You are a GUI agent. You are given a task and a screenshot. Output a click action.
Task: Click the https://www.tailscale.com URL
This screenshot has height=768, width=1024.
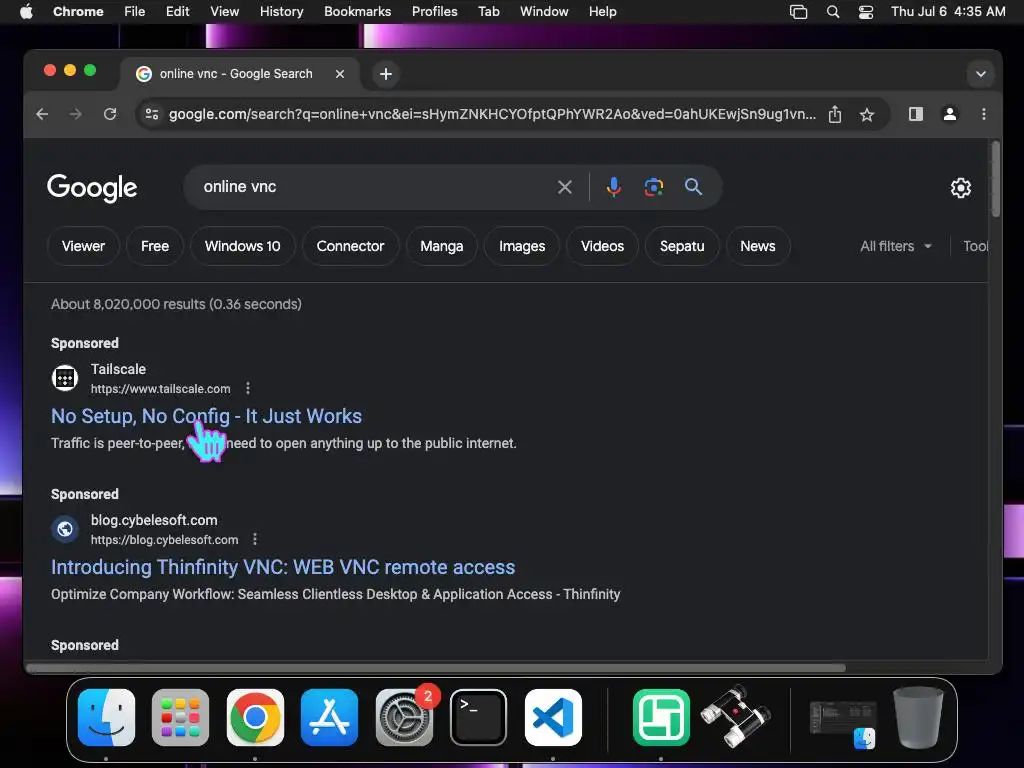pyautogui.click(x=161, y=389)
